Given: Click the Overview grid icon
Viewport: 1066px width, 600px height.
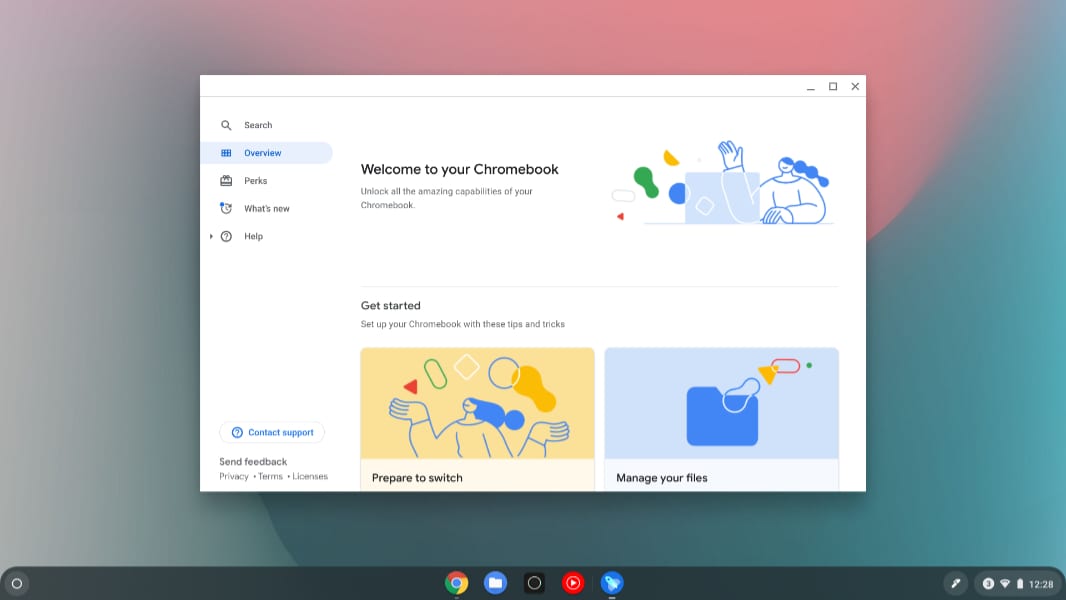Looking at the screenshot, I should click(x=226, y=153).
